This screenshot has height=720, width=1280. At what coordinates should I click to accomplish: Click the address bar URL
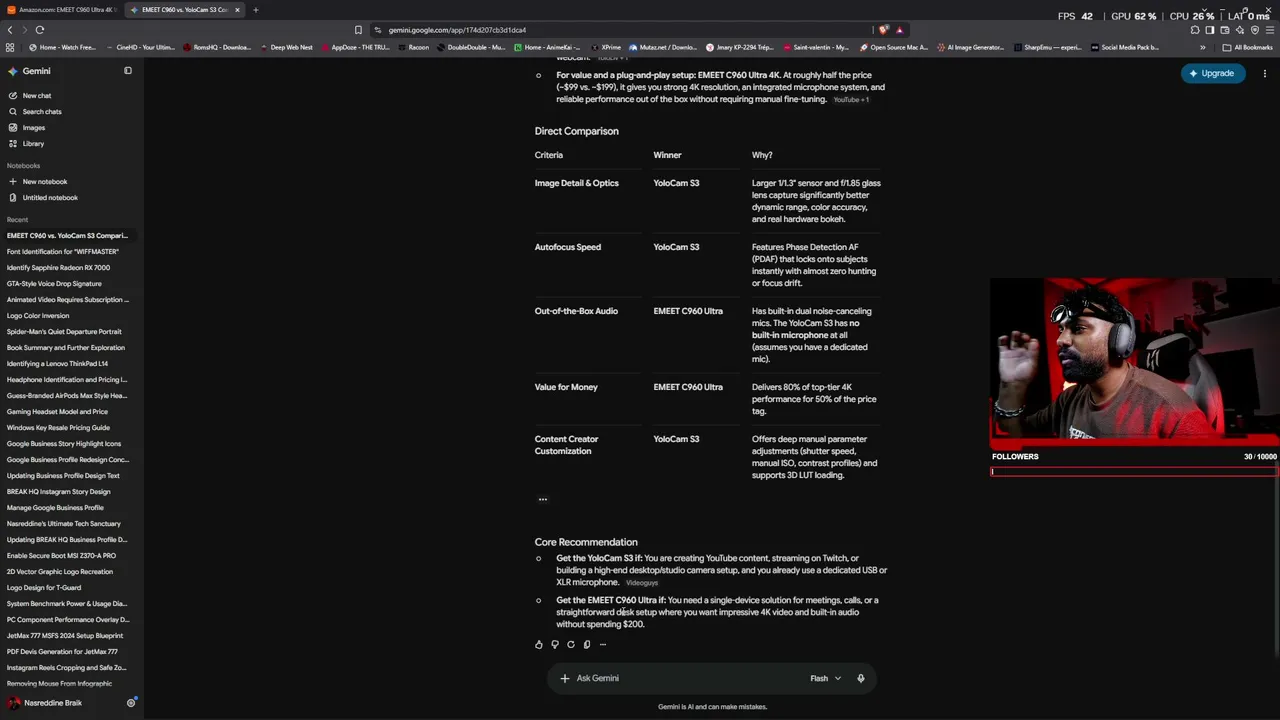pyautogui.click(x=457, y=30)
